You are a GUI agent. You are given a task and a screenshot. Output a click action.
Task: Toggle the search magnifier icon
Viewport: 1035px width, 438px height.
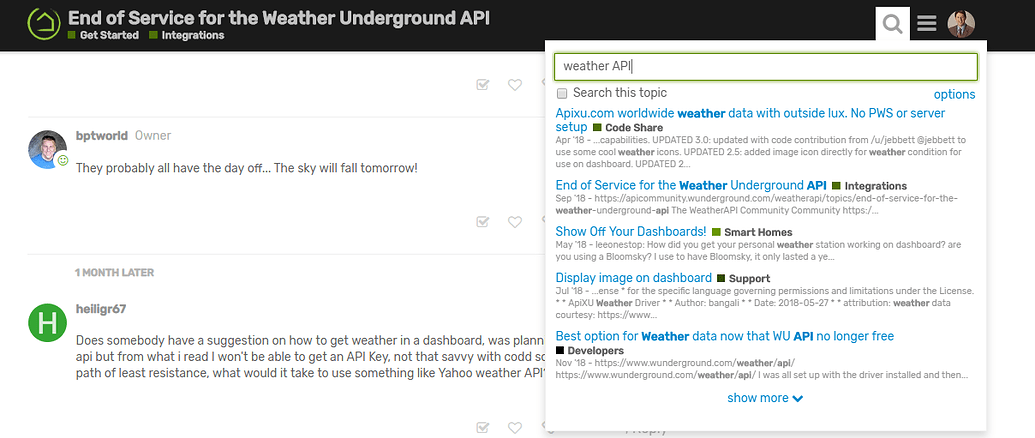[x=892, y=25]
